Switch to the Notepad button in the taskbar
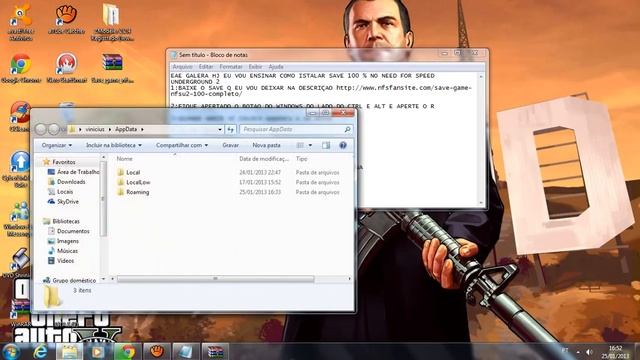This screenshot has height=360, width=640. coord(186,351)
